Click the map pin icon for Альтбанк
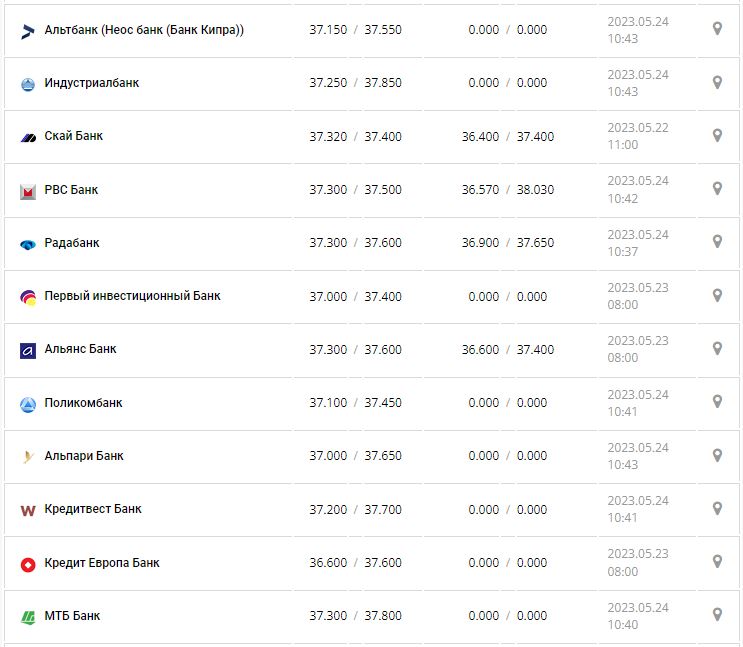This screenshot has width=743, height=647. 717,29
